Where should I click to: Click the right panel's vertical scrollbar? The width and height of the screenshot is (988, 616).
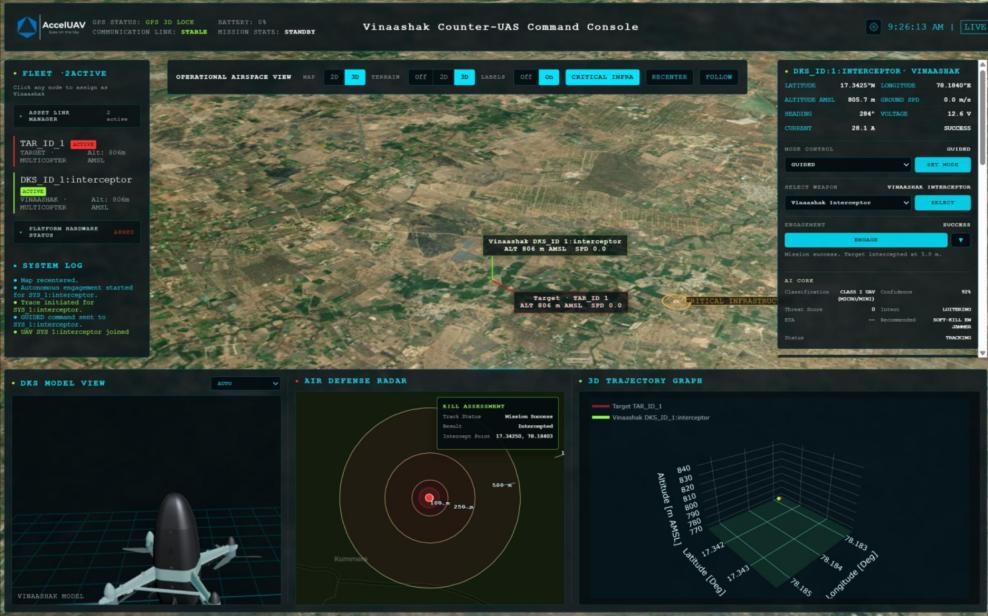(x=983, y=117)
